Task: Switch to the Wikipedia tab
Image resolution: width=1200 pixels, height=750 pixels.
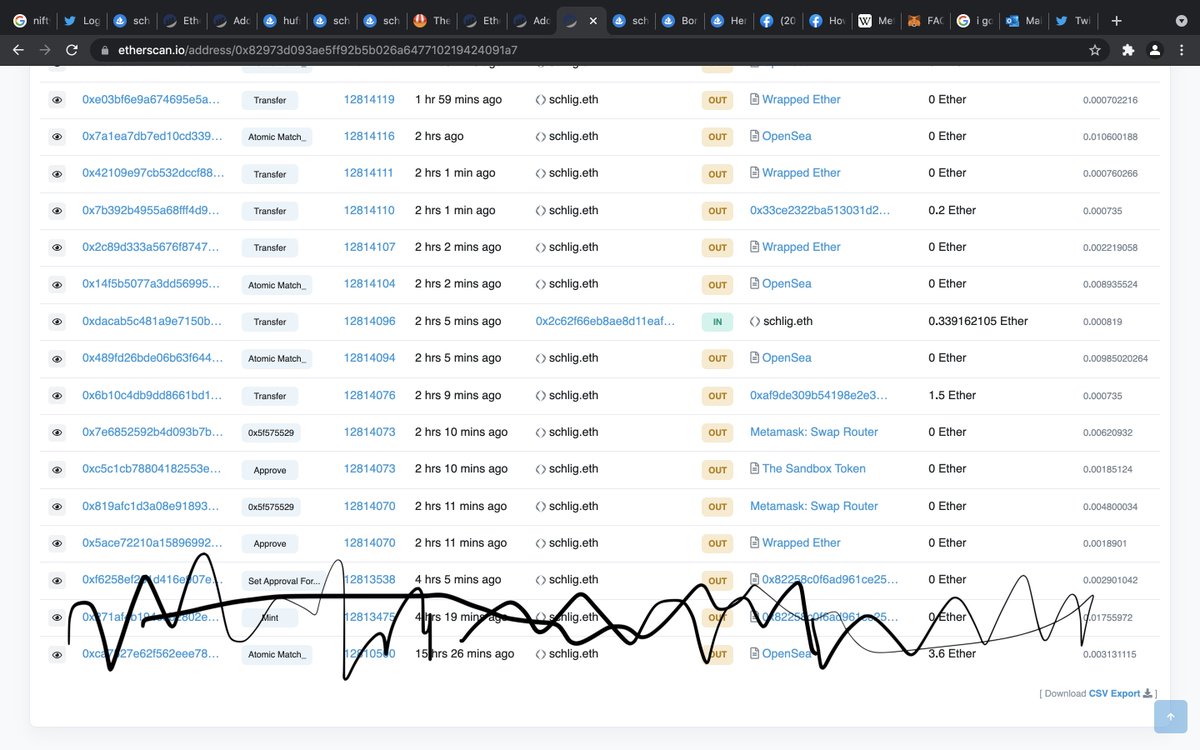Action: tap(878, 20)
